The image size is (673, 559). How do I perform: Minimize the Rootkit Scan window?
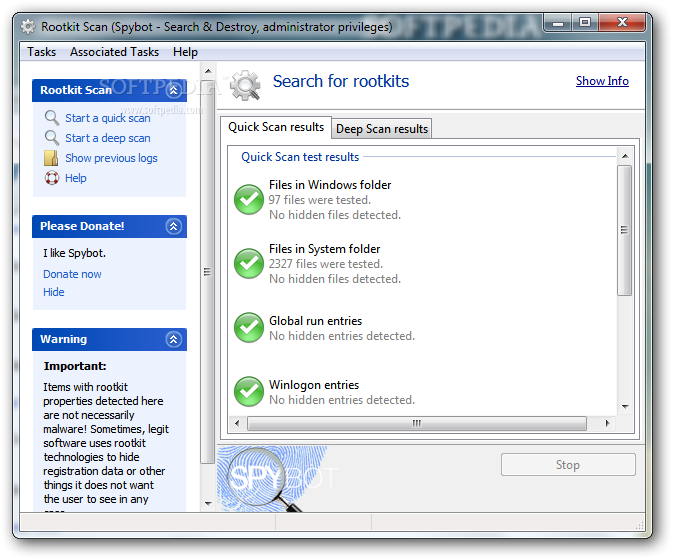click(558, 23)
